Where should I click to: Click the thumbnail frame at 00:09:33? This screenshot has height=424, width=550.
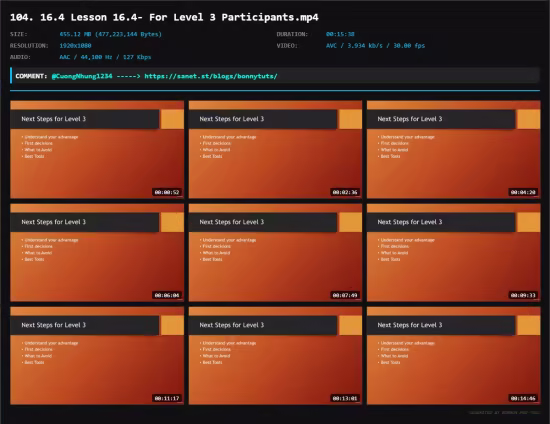click(x=454, y=253)
